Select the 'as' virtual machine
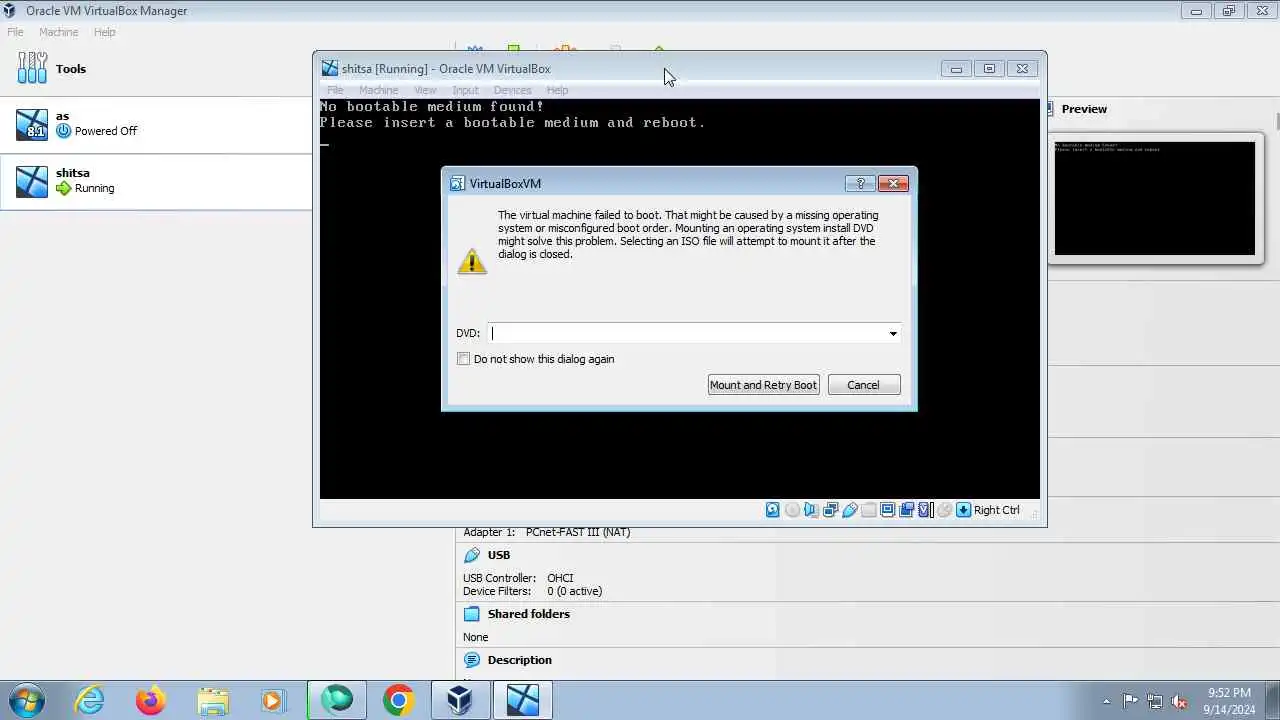The height and width of the screenshot is (720, 1280). (x=156, y=124)
